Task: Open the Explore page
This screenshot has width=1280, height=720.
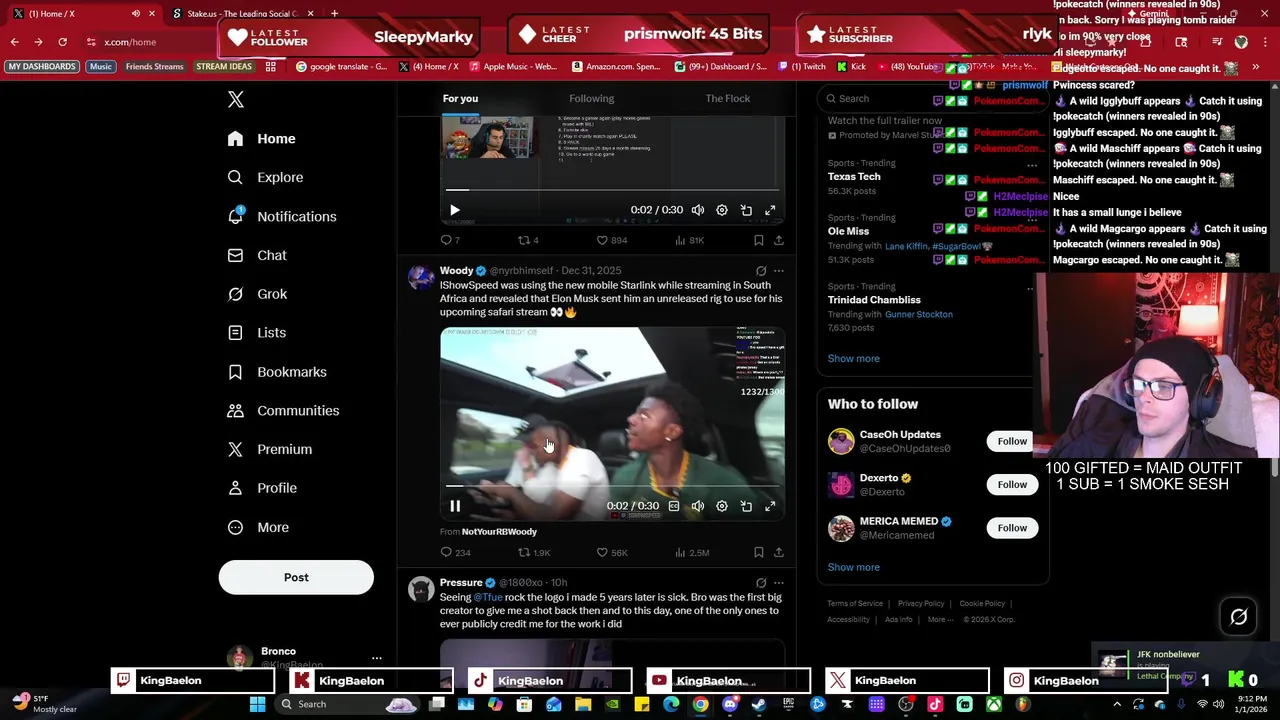Action: click(x=265, y=177)
